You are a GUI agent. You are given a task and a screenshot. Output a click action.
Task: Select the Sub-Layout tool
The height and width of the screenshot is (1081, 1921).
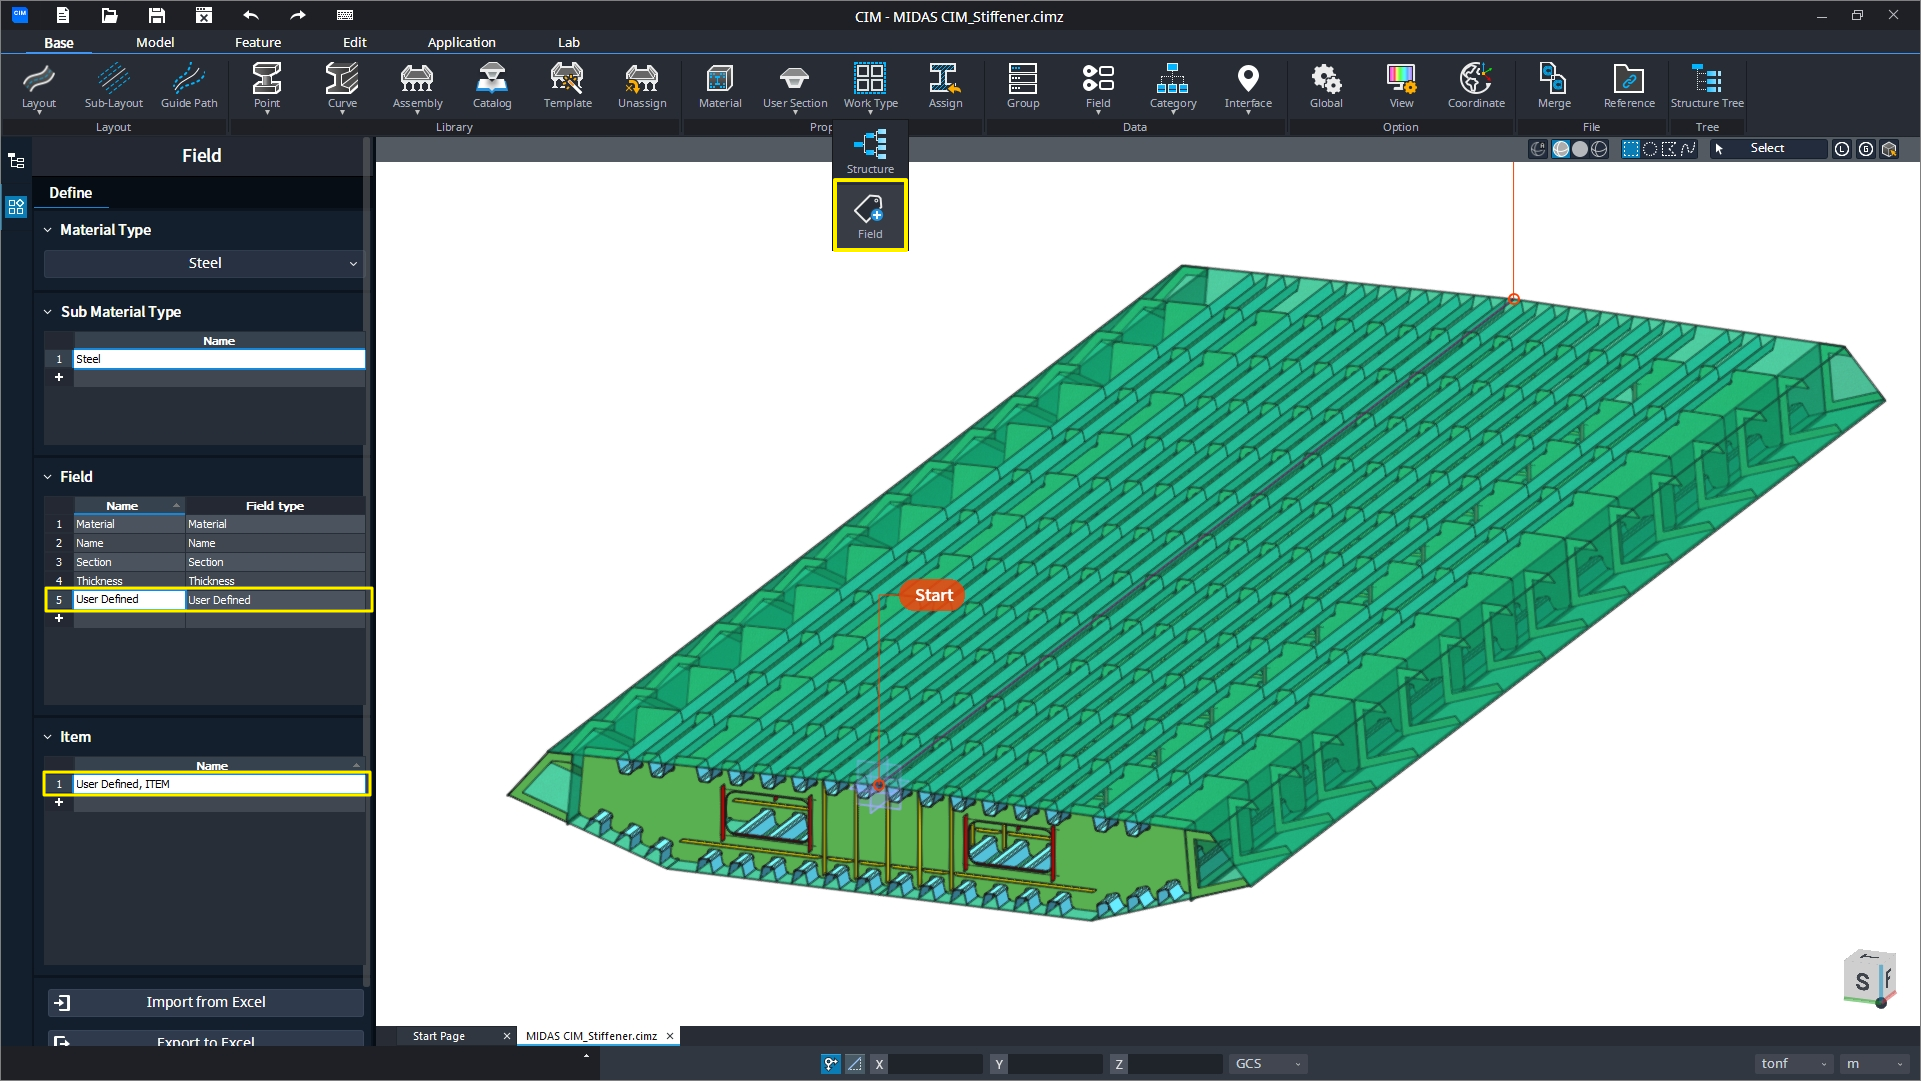[x=113, y=86]
